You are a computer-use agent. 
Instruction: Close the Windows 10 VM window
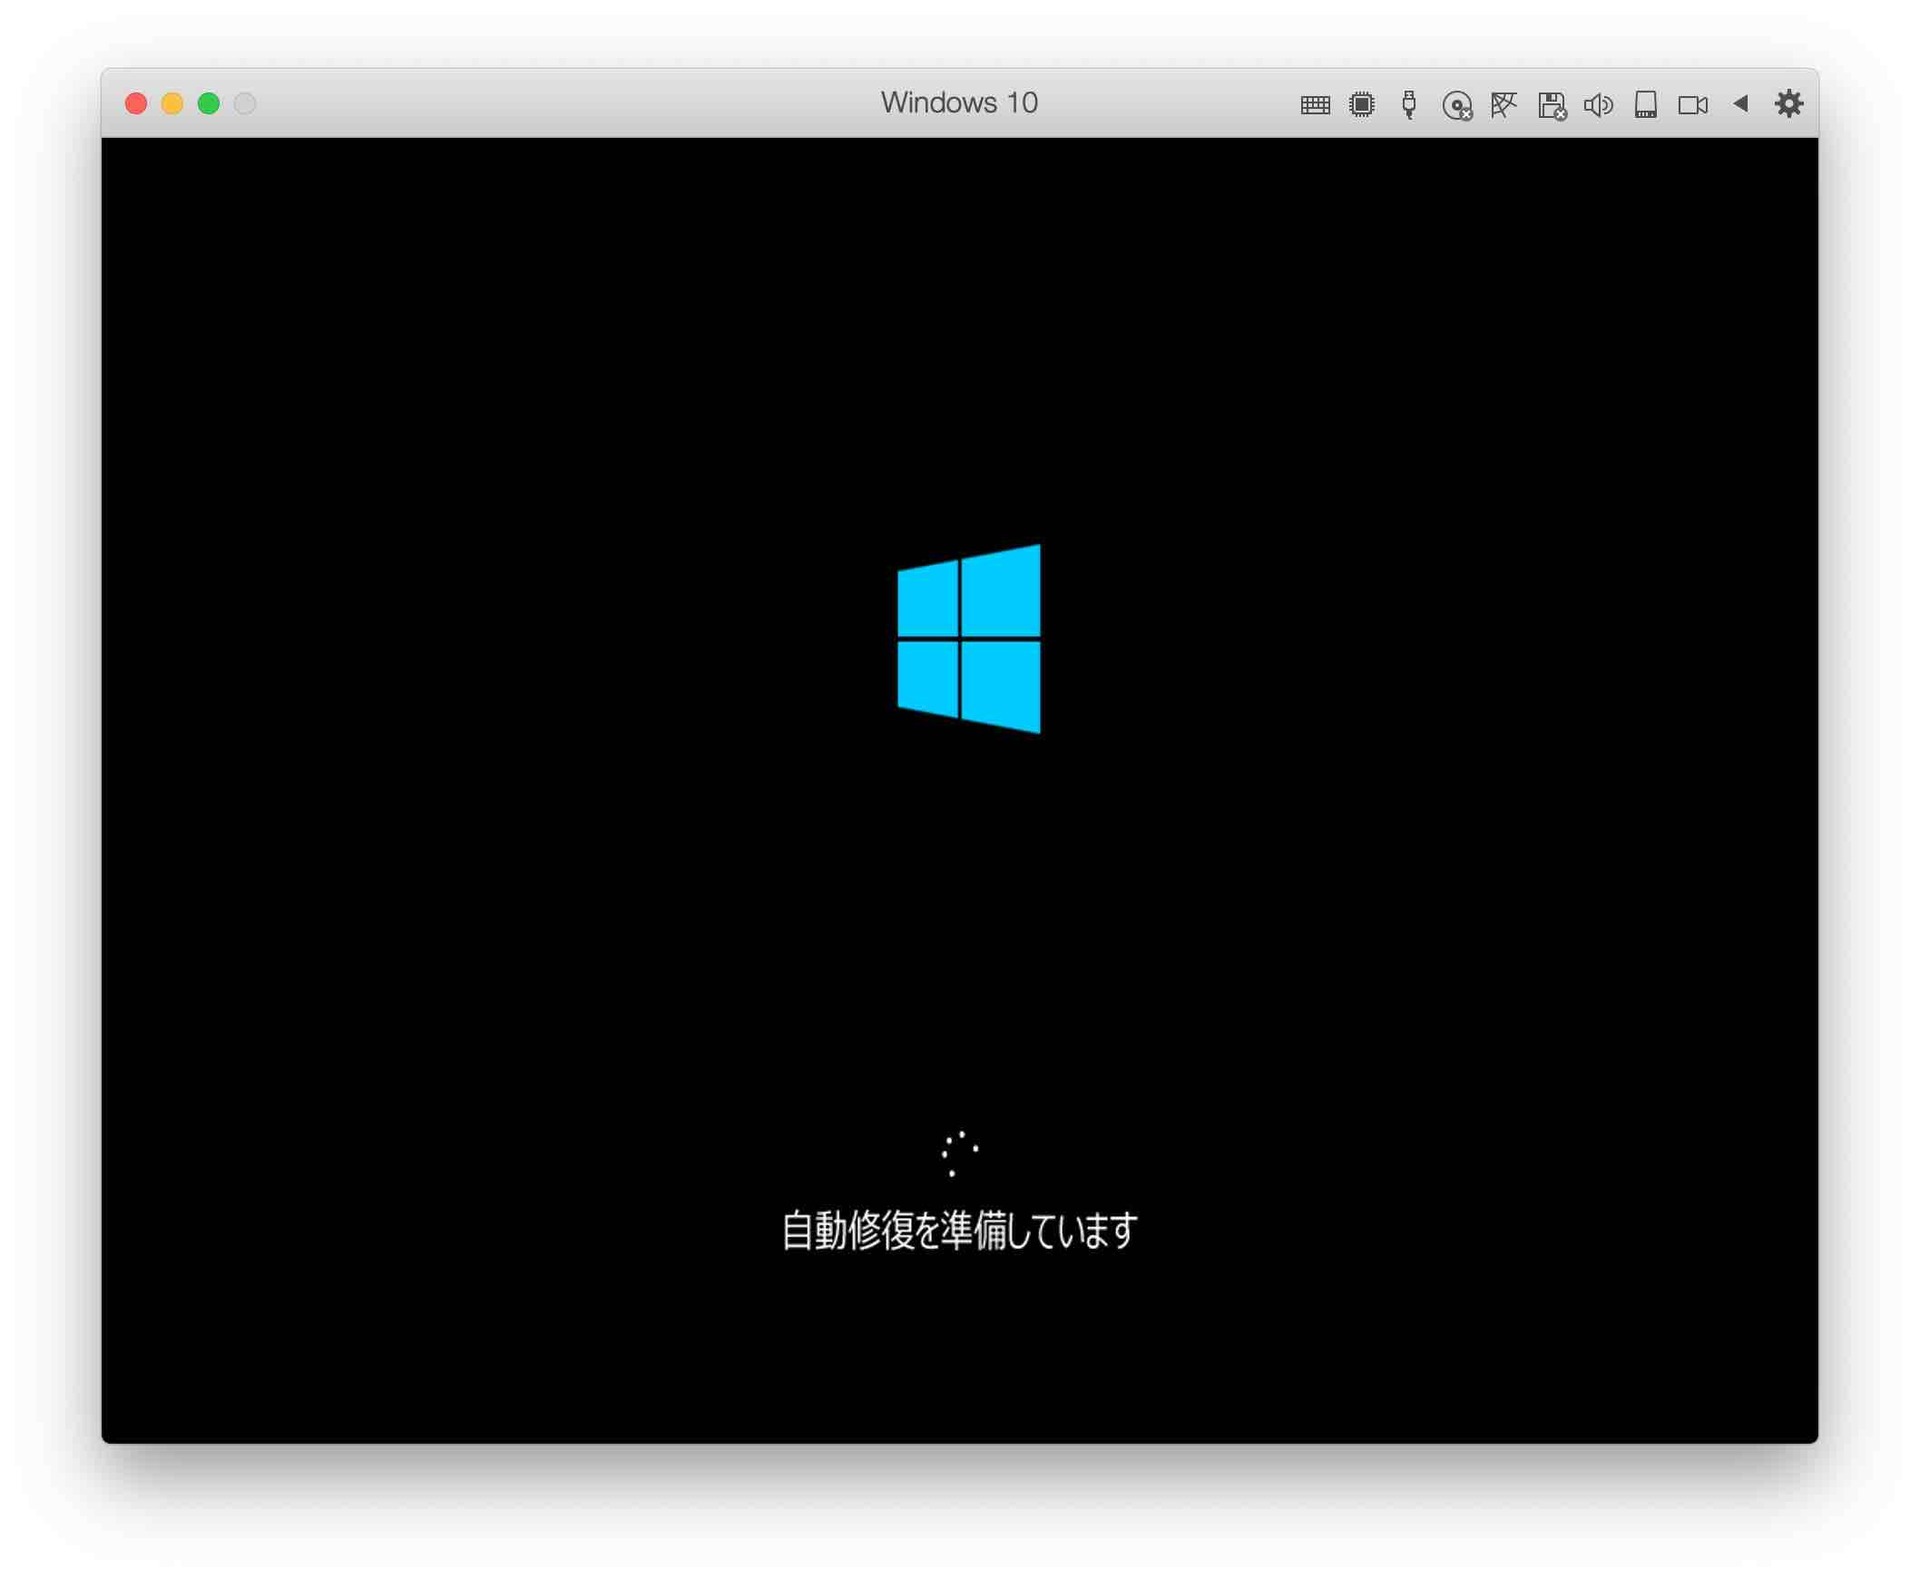136,103
